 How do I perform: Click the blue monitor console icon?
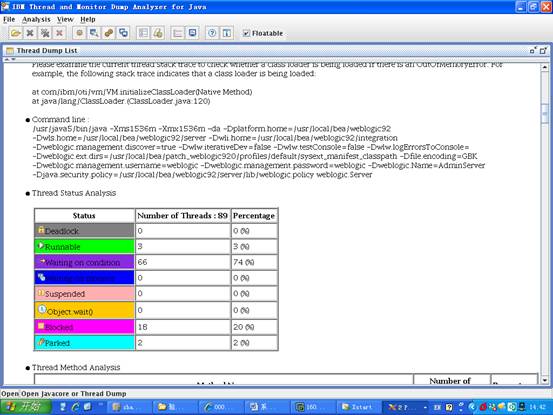(192, 33)
